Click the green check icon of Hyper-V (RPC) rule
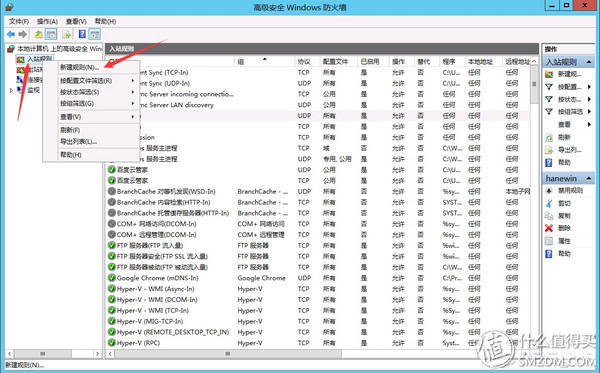This screenshot has height=373, width=600. coord(111,343)
